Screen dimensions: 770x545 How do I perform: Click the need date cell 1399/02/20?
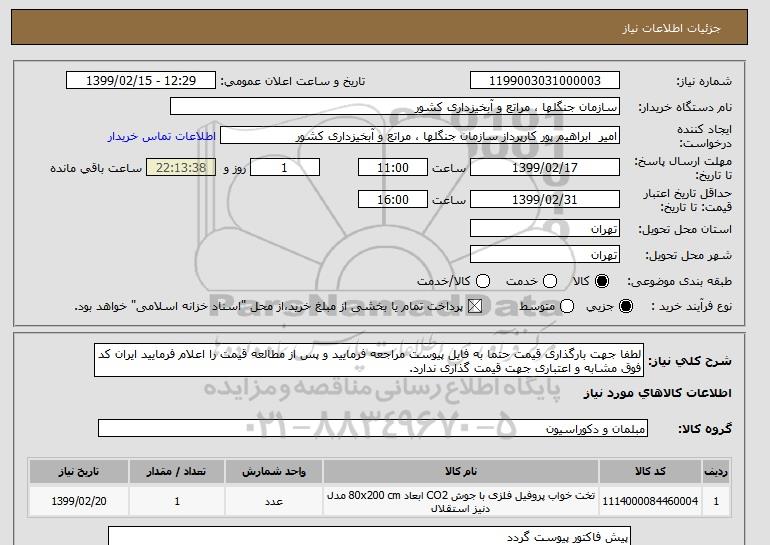pos(79,501)
